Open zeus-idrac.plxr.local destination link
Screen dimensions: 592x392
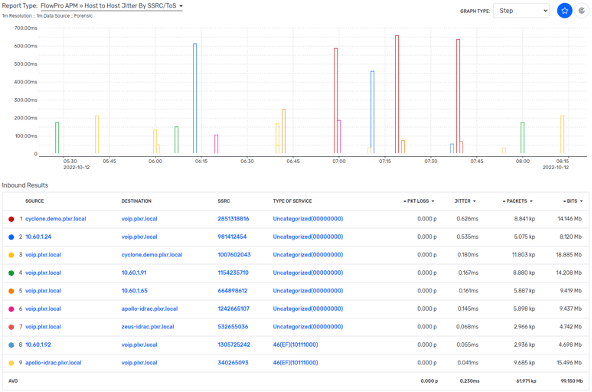coord(148,327)
